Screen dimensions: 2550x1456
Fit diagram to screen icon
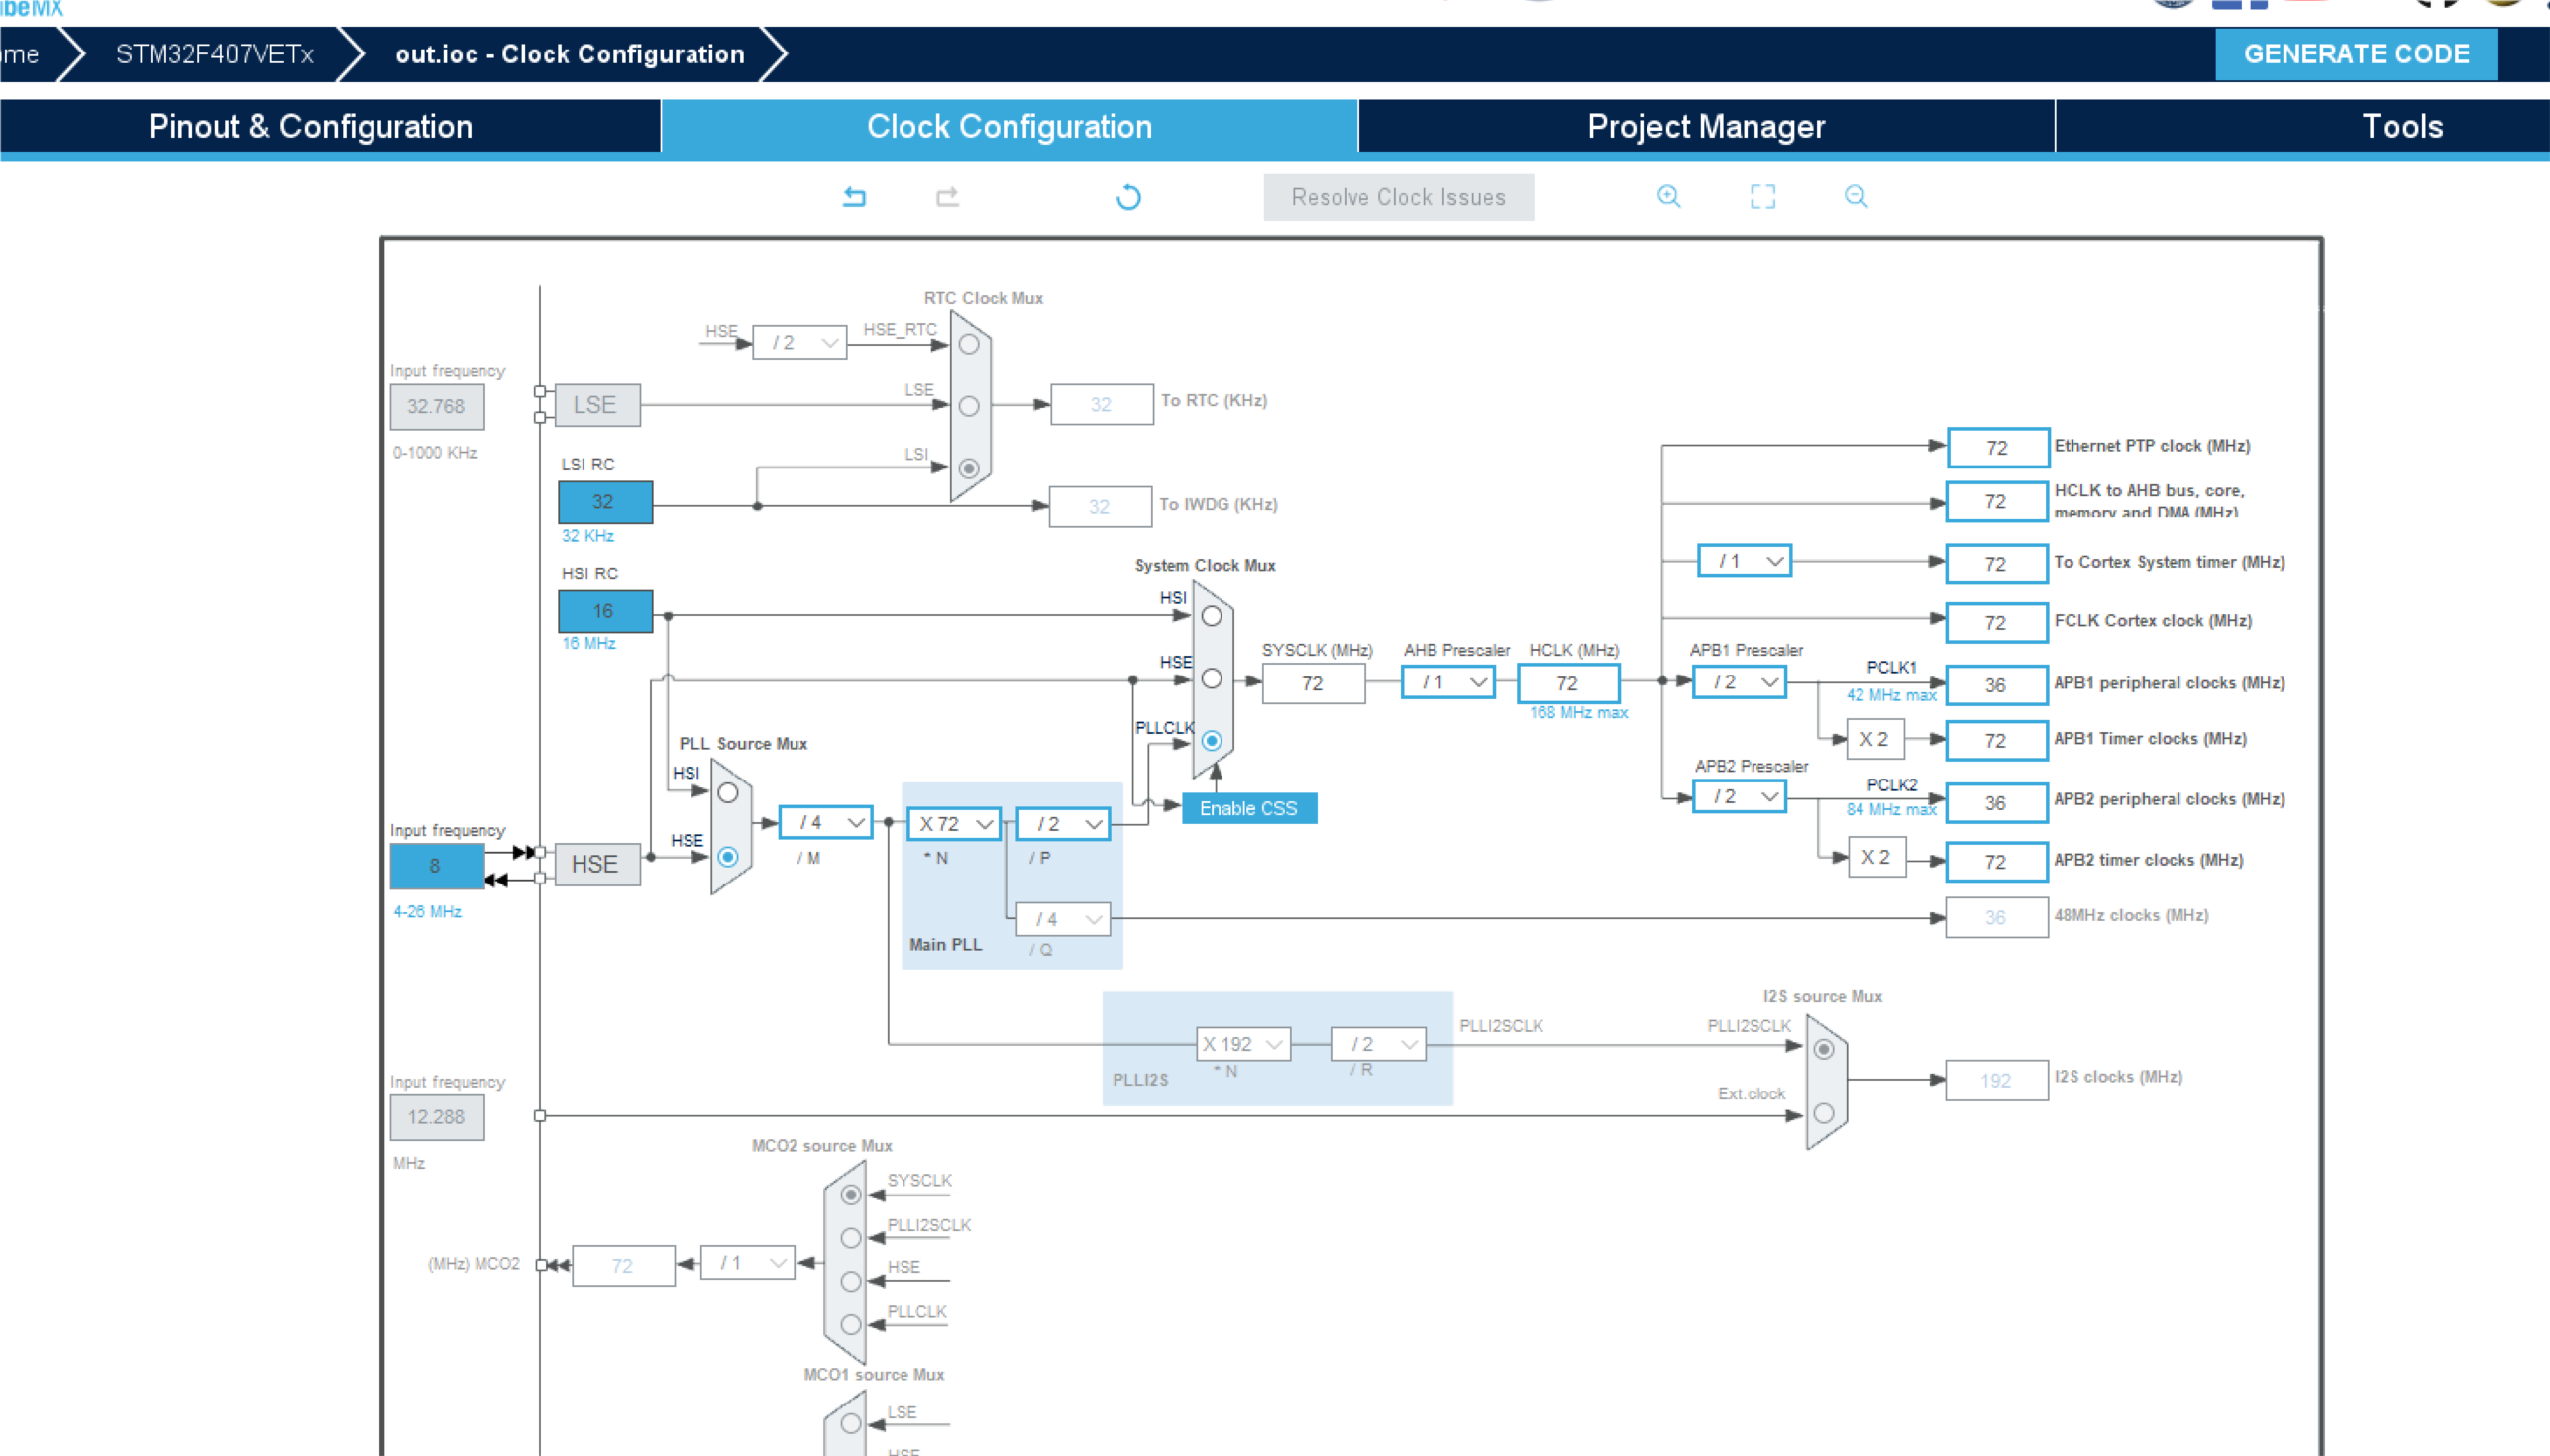(x=1762, y=196)
